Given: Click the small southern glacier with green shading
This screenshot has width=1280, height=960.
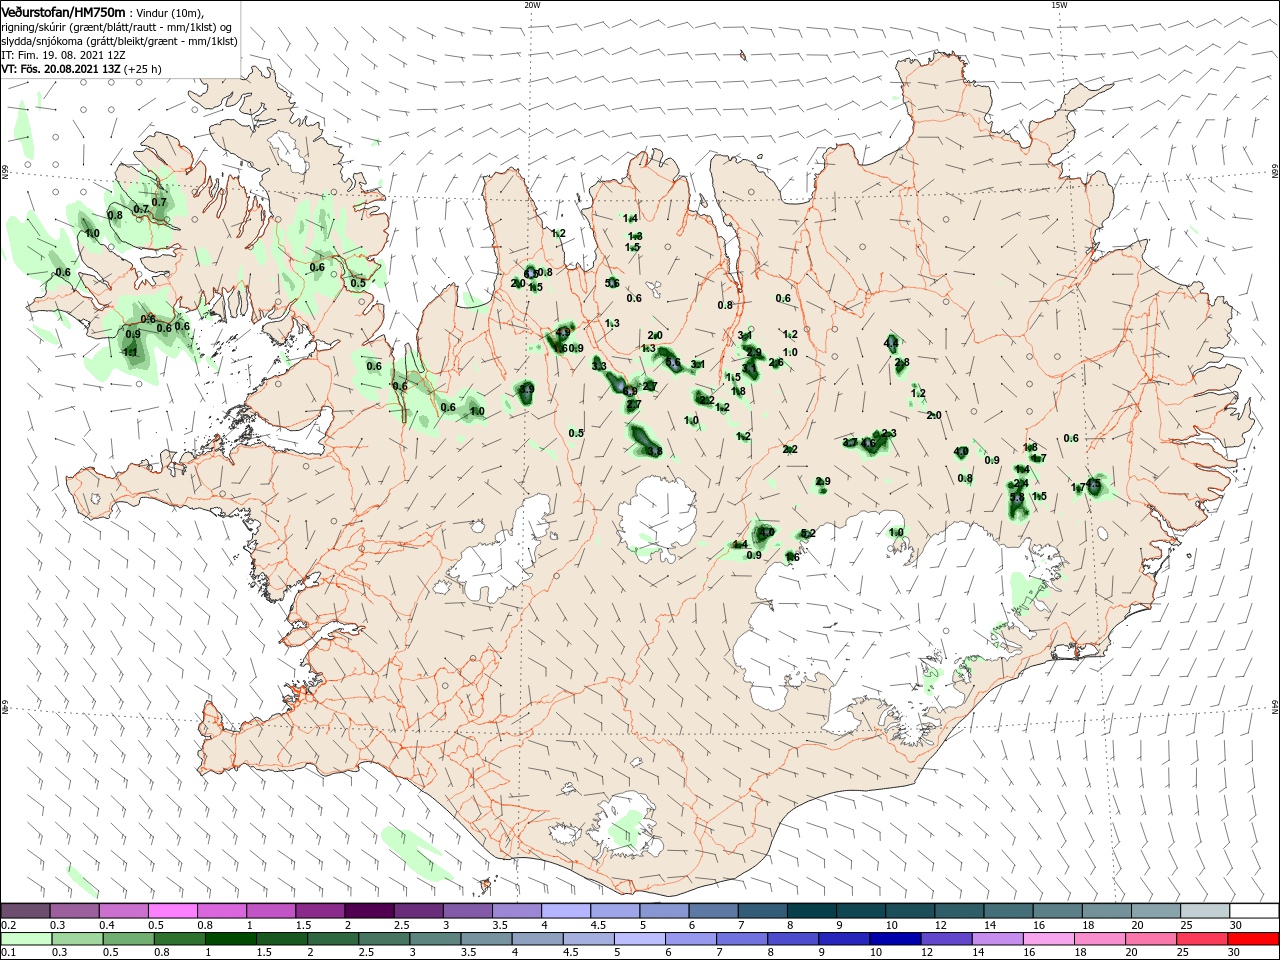Looking at the screenshot, I should tap(628, 827).
